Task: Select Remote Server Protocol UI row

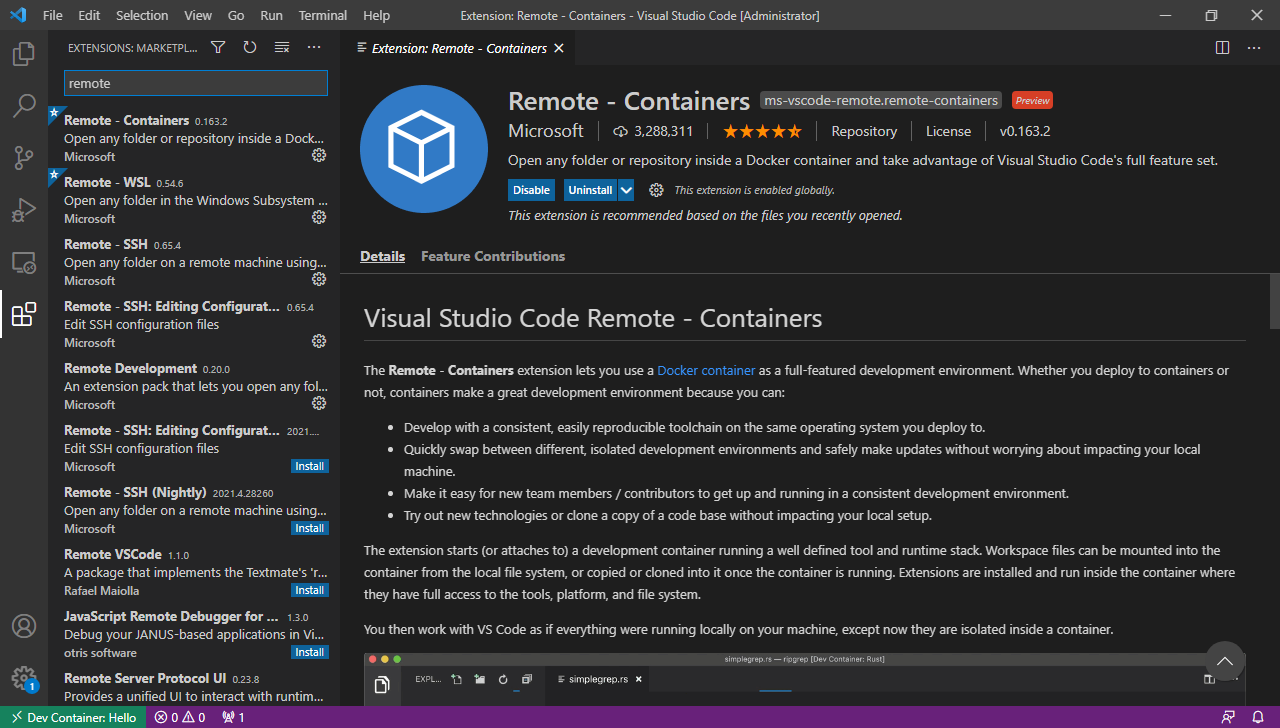Action: [x=194, y=687]
